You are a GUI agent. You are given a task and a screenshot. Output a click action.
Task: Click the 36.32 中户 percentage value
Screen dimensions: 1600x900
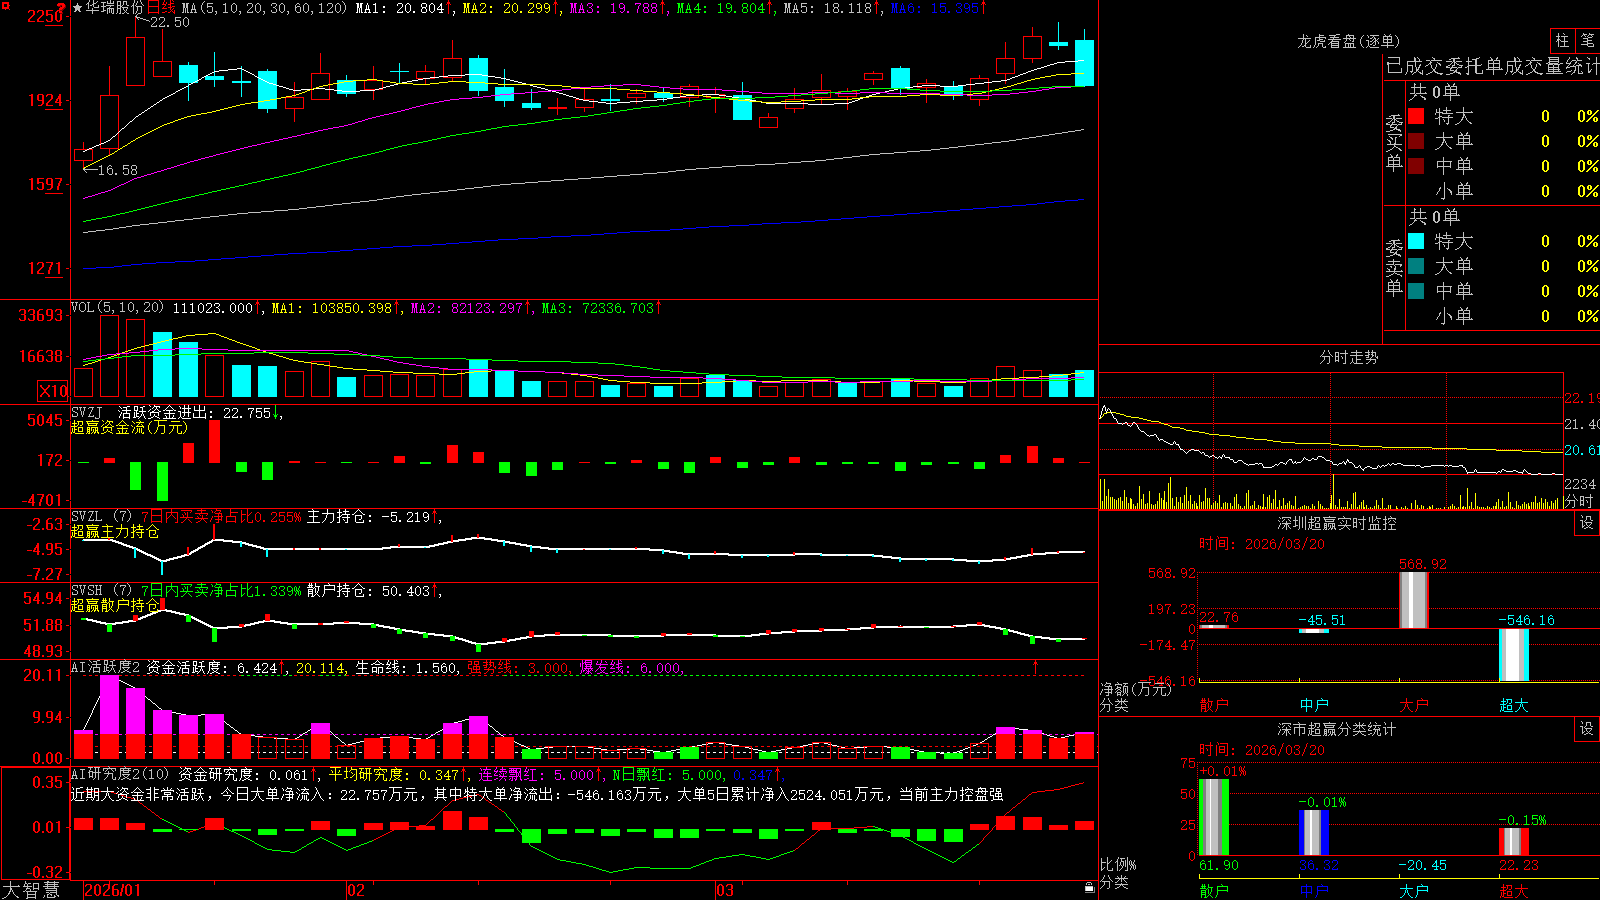pos(1319,865)
